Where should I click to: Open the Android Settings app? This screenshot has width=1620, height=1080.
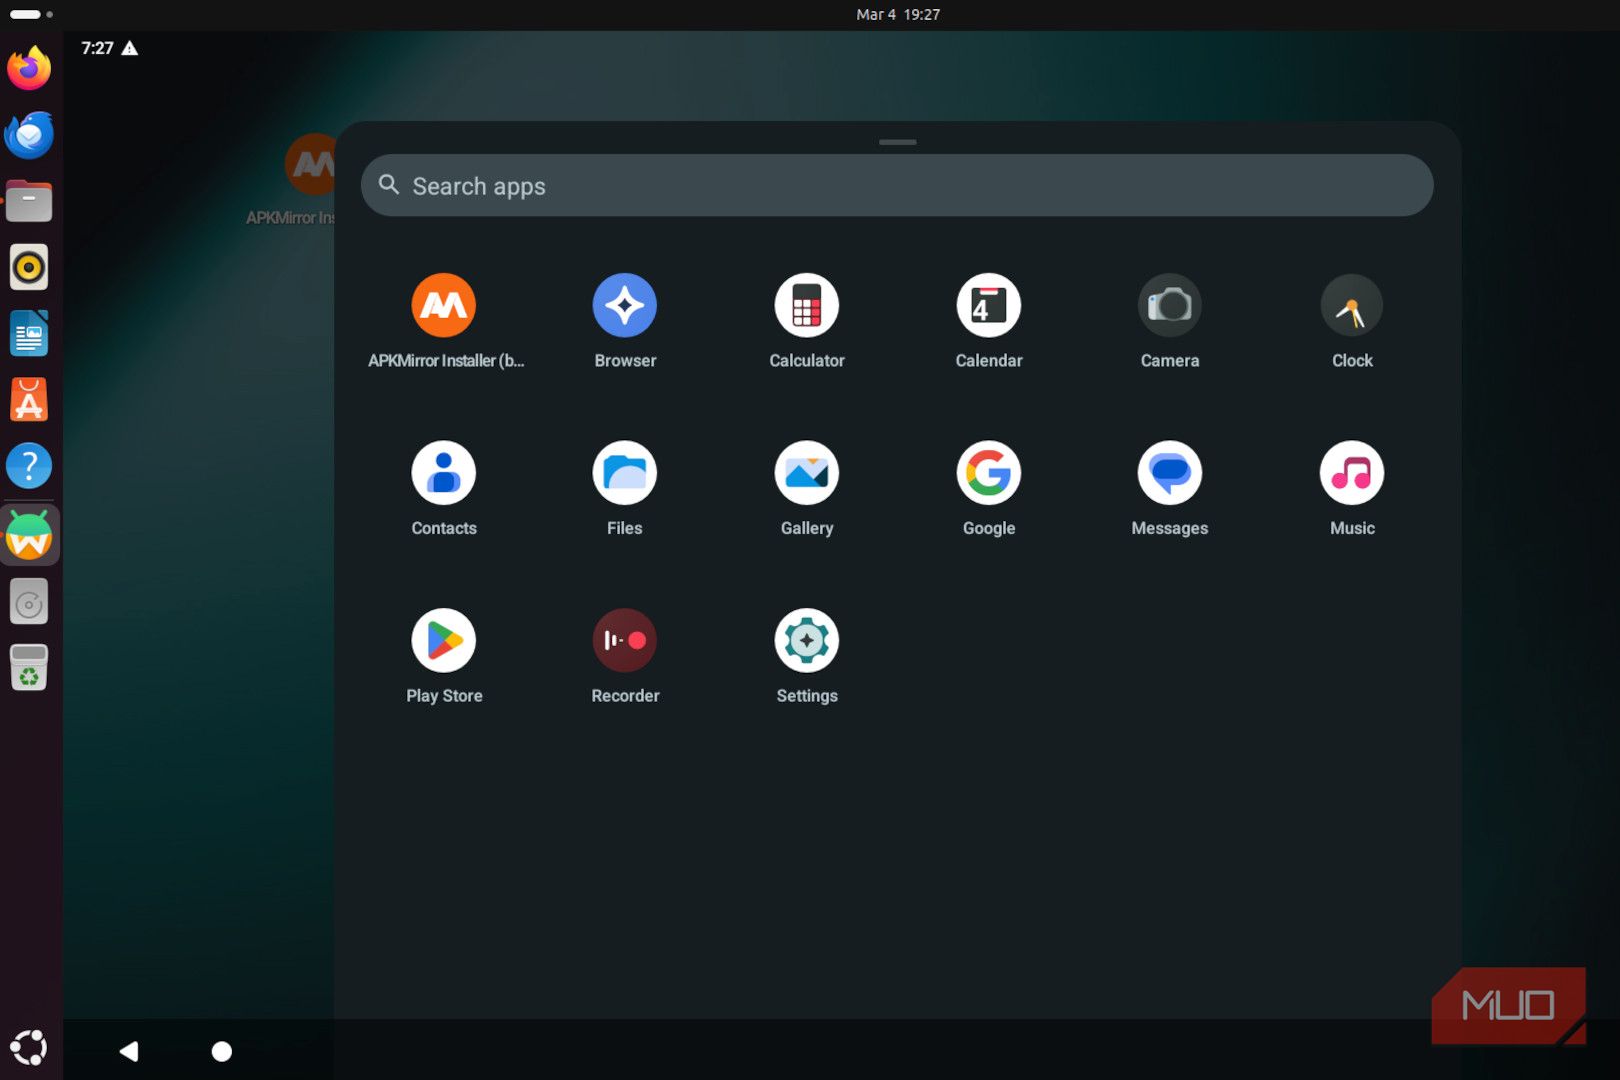(807, 641)
